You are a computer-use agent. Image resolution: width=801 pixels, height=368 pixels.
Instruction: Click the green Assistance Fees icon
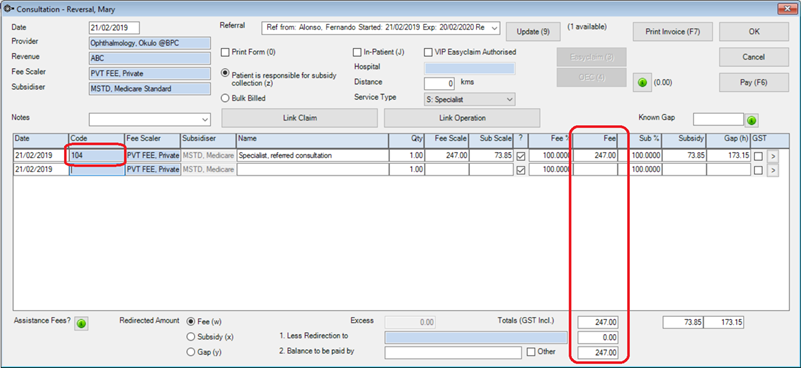pos(81,324)
